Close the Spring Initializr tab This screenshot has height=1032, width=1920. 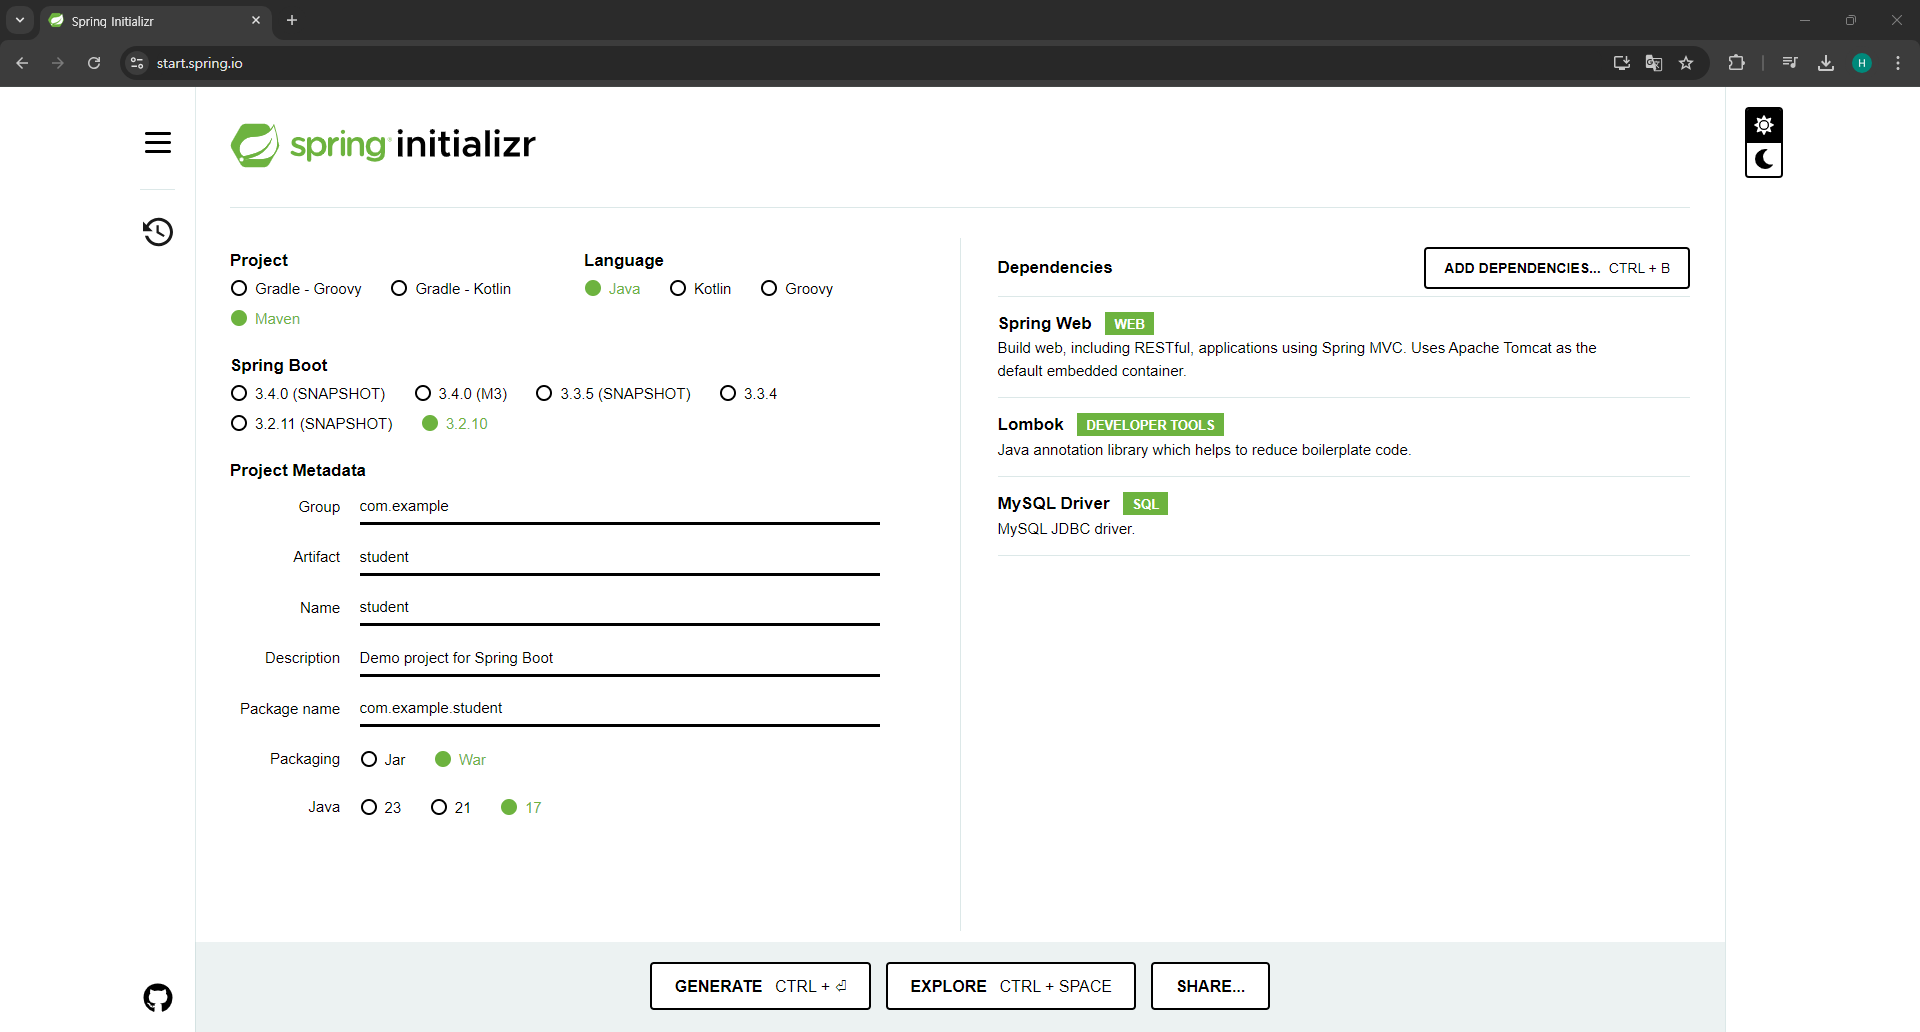[256, 20]
